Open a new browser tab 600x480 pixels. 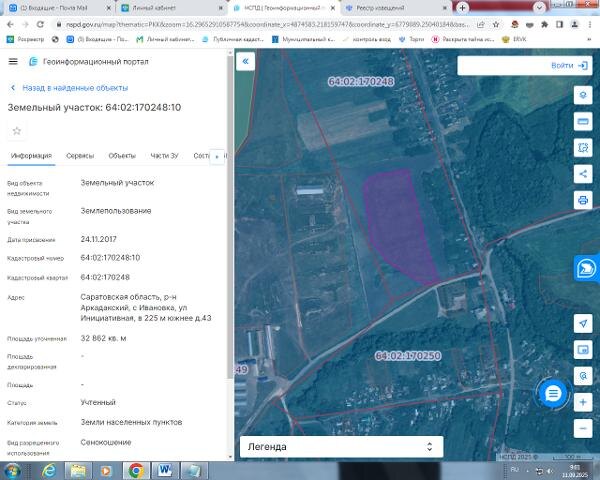click(x=462, y=8)
